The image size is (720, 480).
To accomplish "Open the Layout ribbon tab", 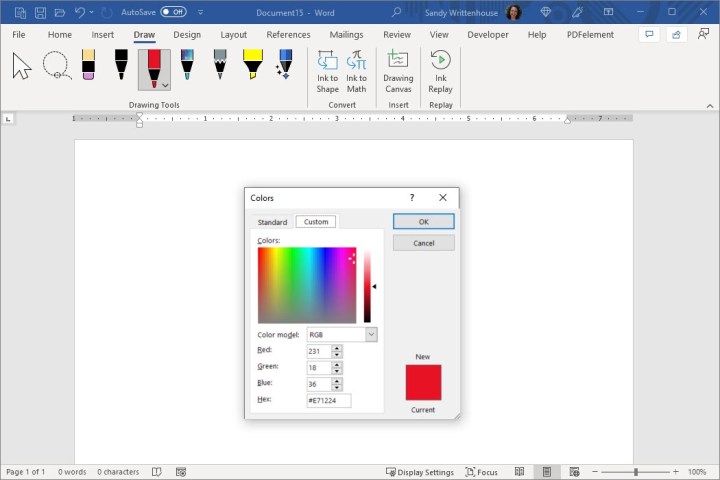I will [233, 34].
